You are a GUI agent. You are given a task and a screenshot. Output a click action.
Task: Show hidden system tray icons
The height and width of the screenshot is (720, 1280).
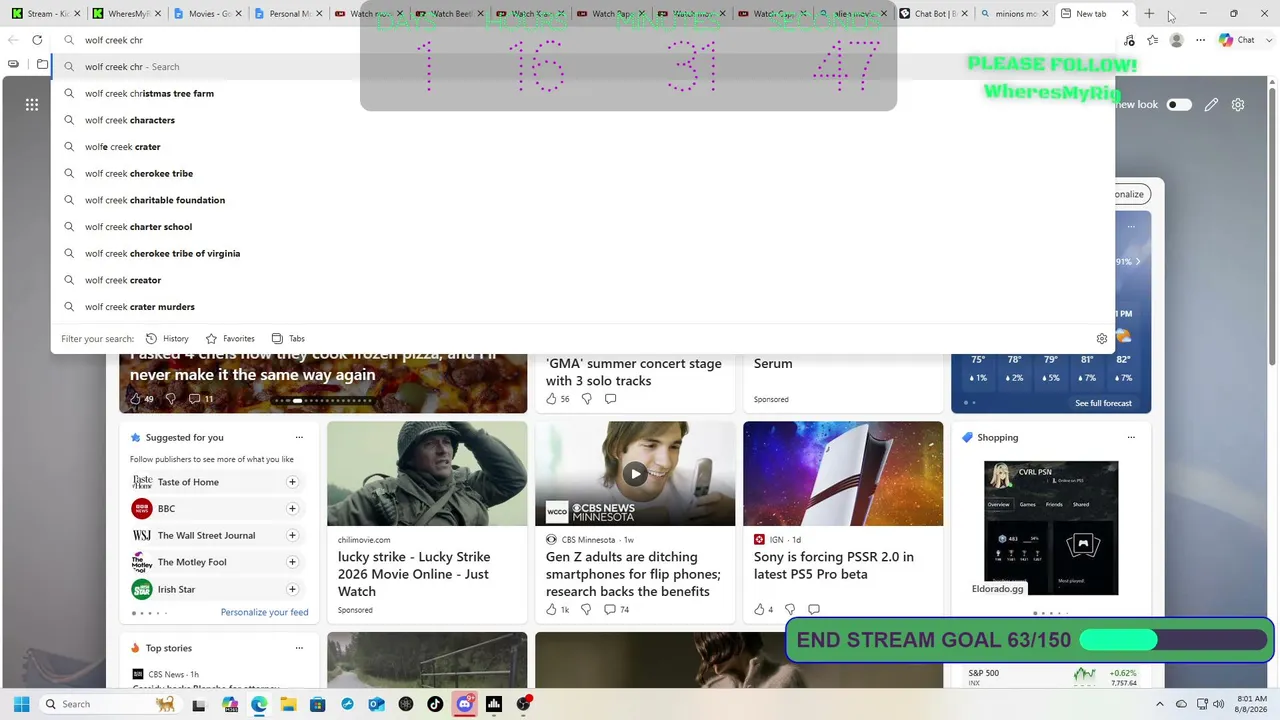click(x=1160, y=704)
